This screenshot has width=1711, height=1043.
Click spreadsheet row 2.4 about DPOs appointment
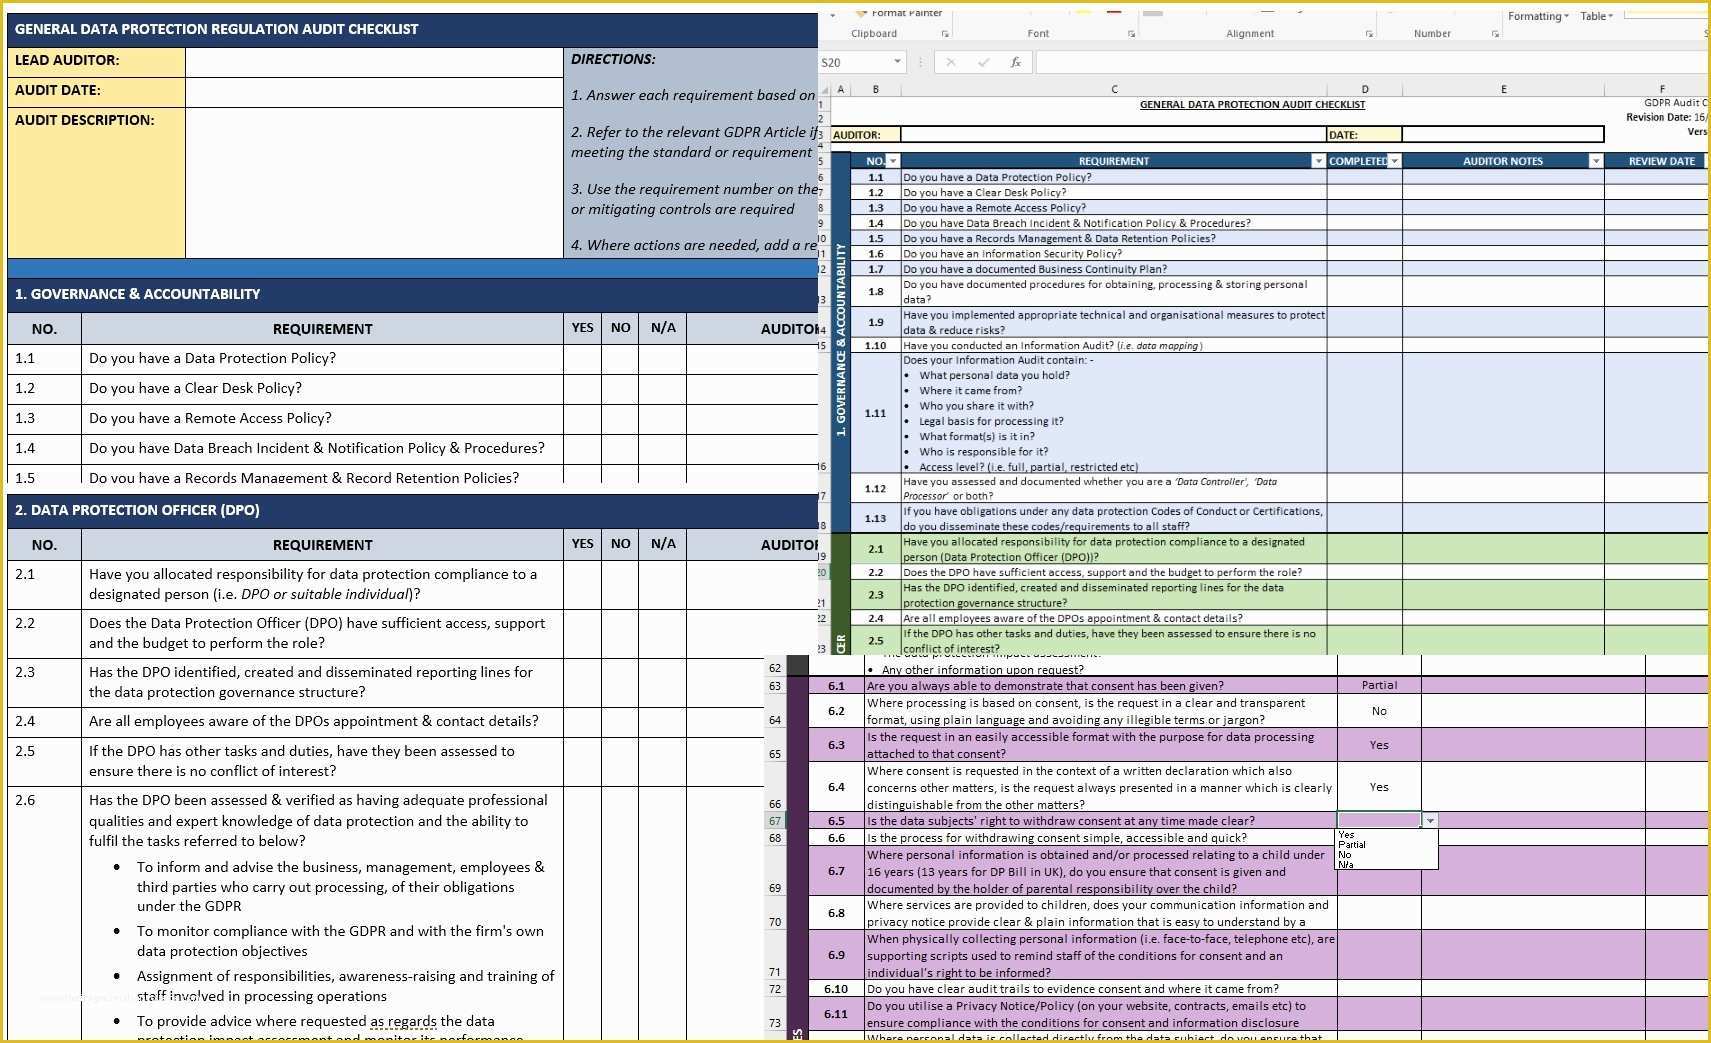tap(1114, 618)
